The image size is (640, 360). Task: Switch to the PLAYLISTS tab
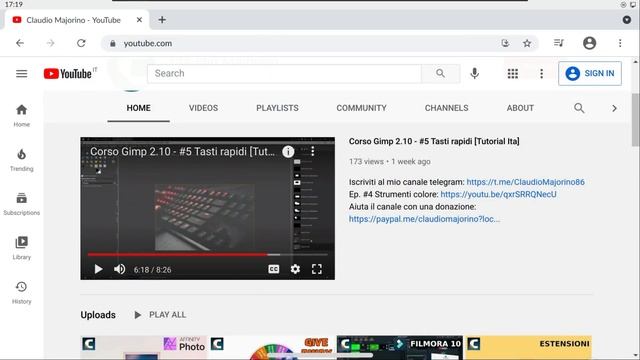click(x=277, y=108)
